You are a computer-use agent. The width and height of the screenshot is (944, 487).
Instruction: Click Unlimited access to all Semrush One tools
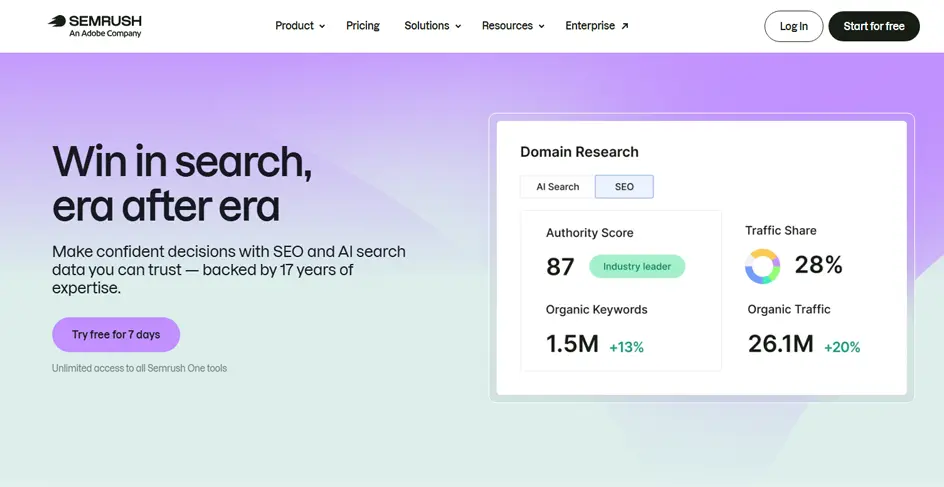click(139, 368)
